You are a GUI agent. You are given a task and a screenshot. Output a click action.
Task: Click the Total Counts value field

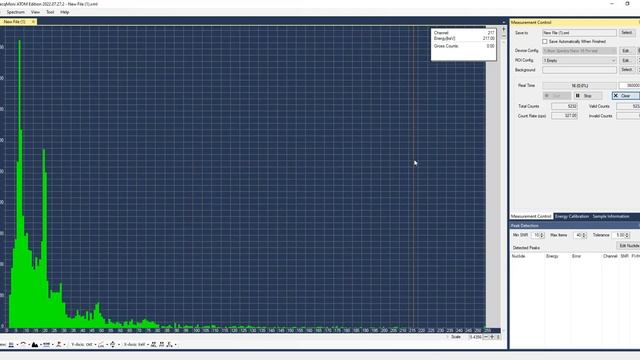pyautogui.click(x=564, y=106)
